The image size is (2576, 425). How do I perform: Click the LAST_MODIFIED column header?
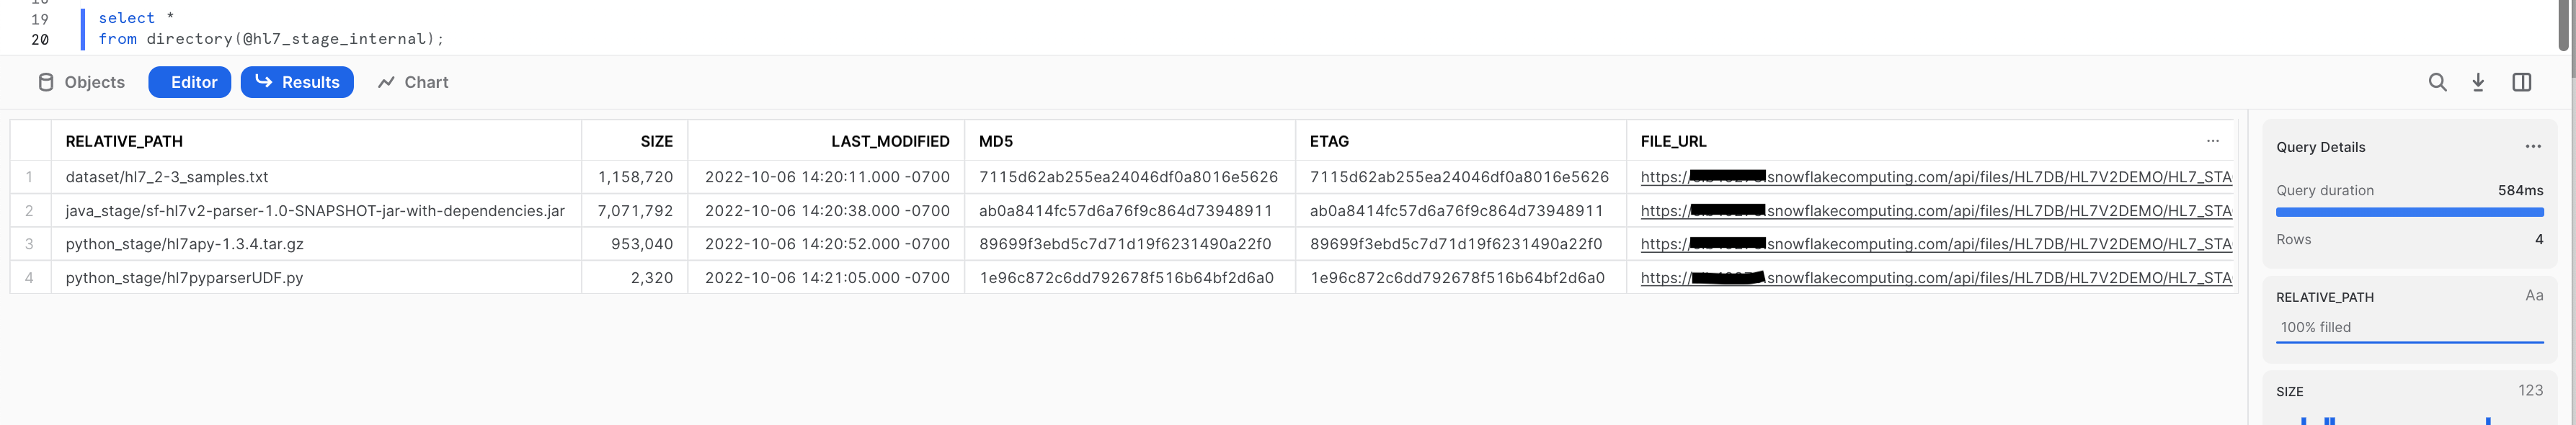(889, 142)
